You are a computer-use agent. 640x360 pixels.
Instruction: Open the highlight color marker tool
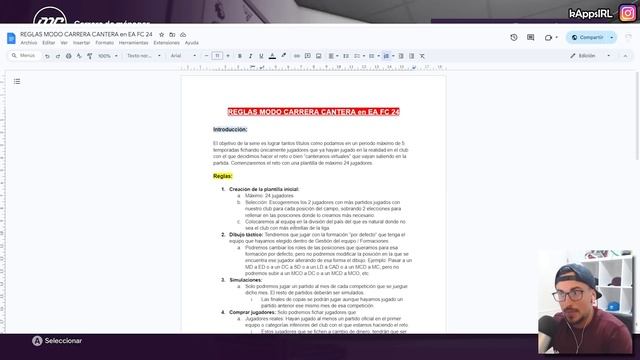click(284, 56)
